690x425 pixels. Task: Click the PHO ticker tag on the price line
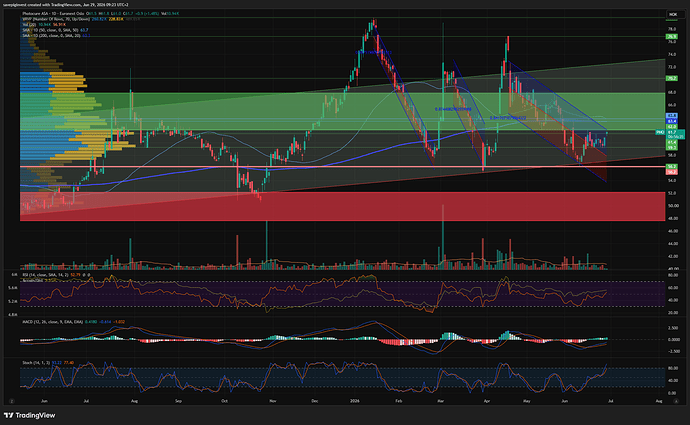pyautogui.click(x=660, y=132)
